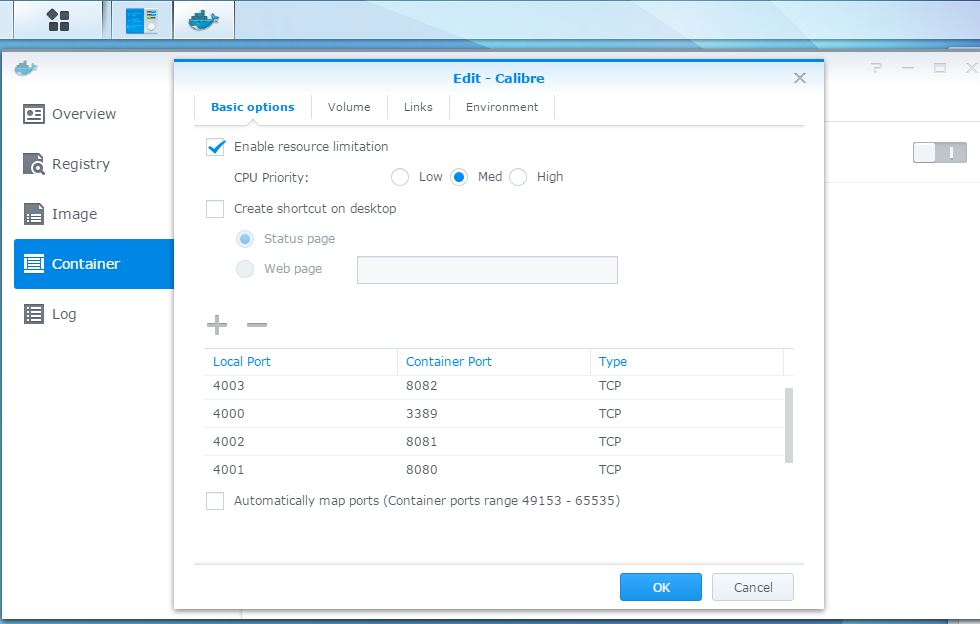Switch to the Basic options tab
Viewport: 980px width, 624px height.
[x=252, y=107]
